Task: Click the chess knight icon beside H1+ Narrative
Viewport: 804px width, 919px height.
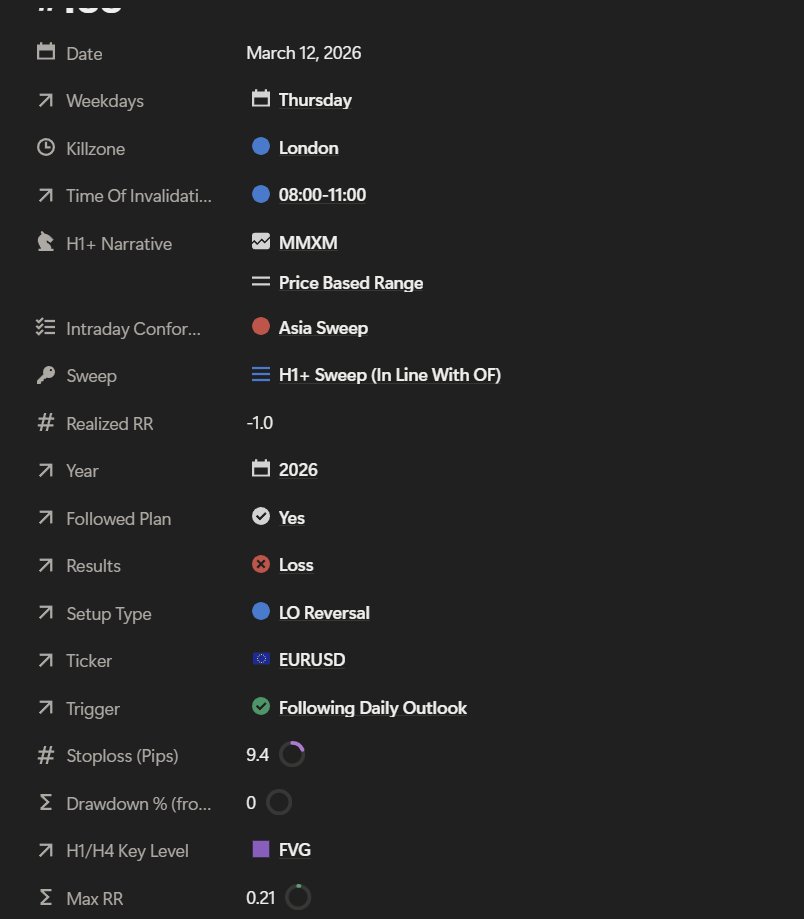Action: (46, 241)
